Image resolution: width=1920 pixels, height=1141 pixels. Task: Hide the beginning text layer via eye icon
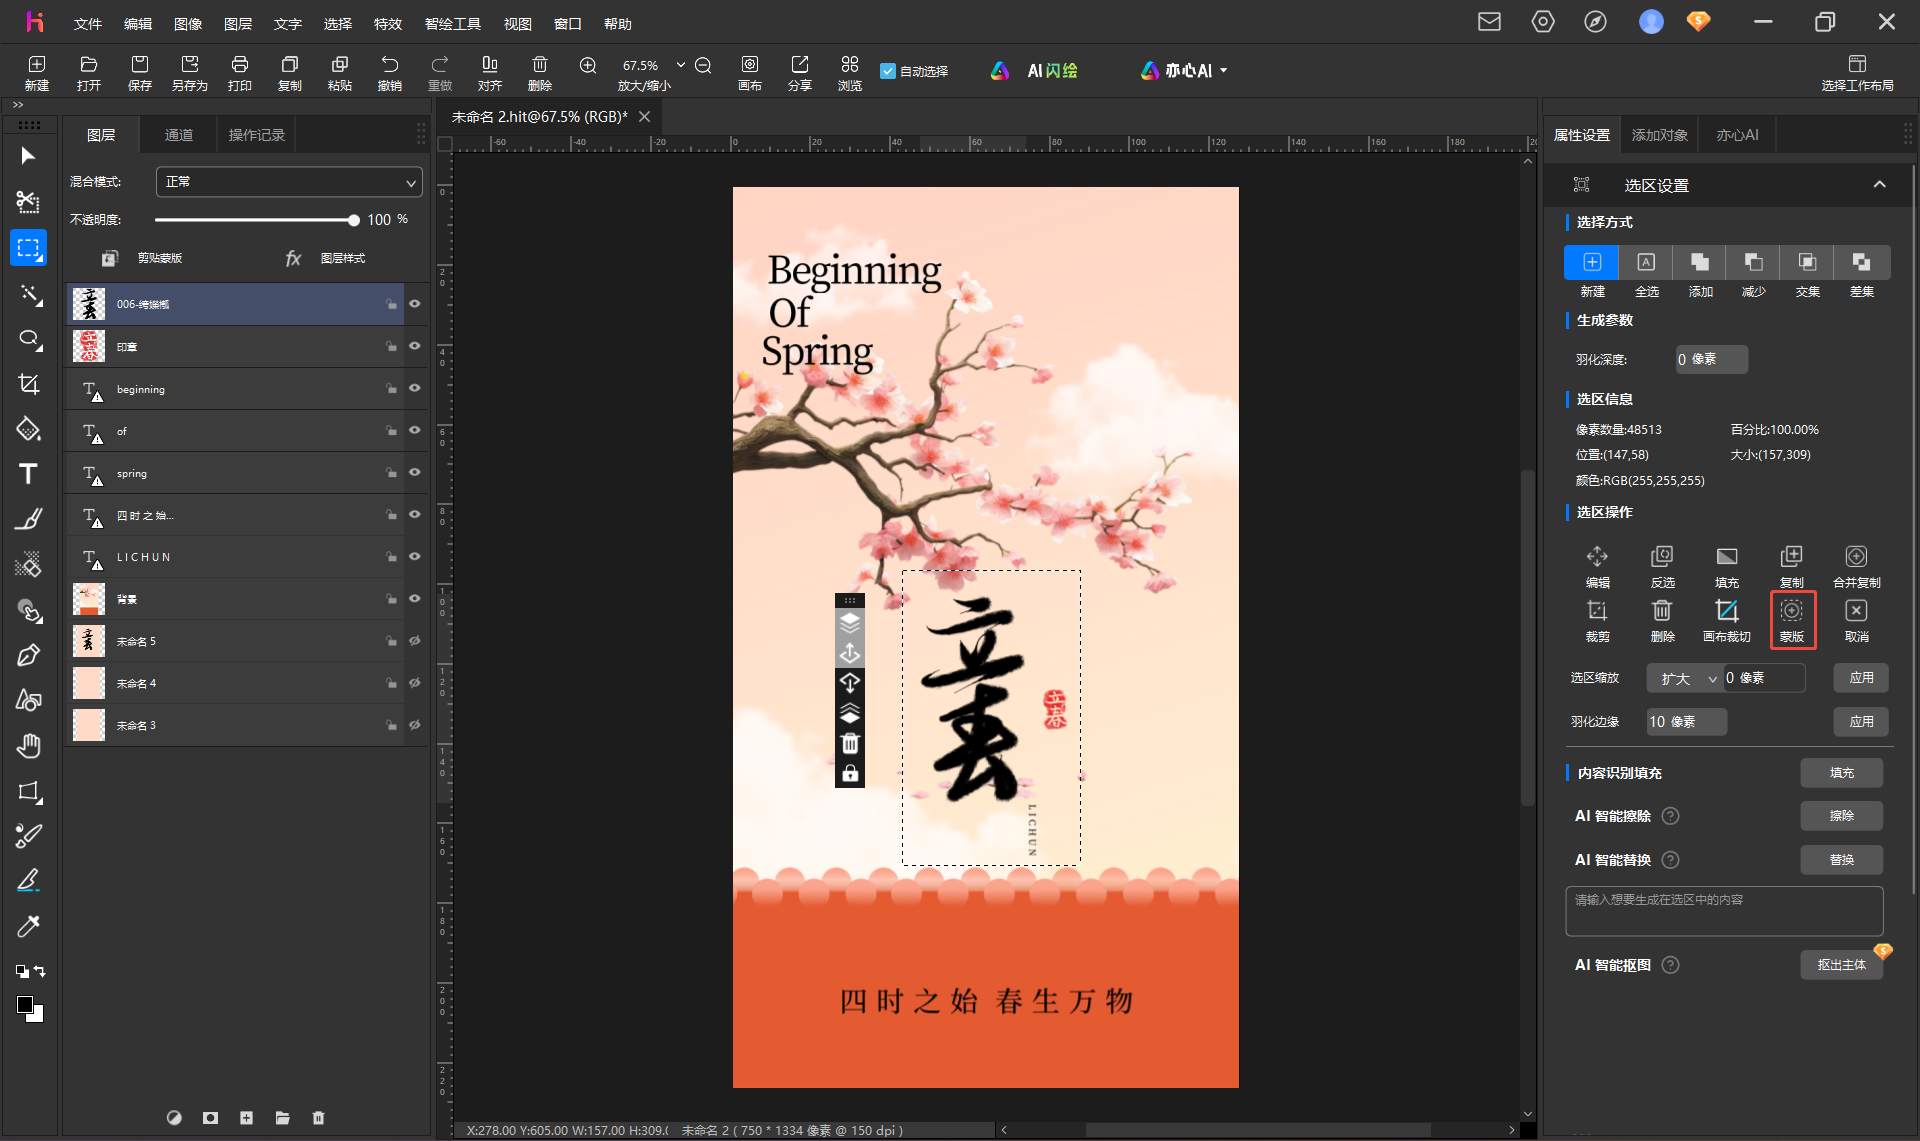click(414, 388)
